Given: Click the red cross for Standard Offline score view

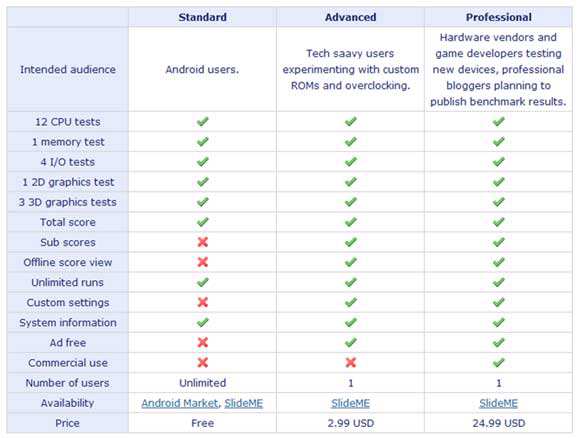Looking at the screenshot, I should (x=203, y=262).
